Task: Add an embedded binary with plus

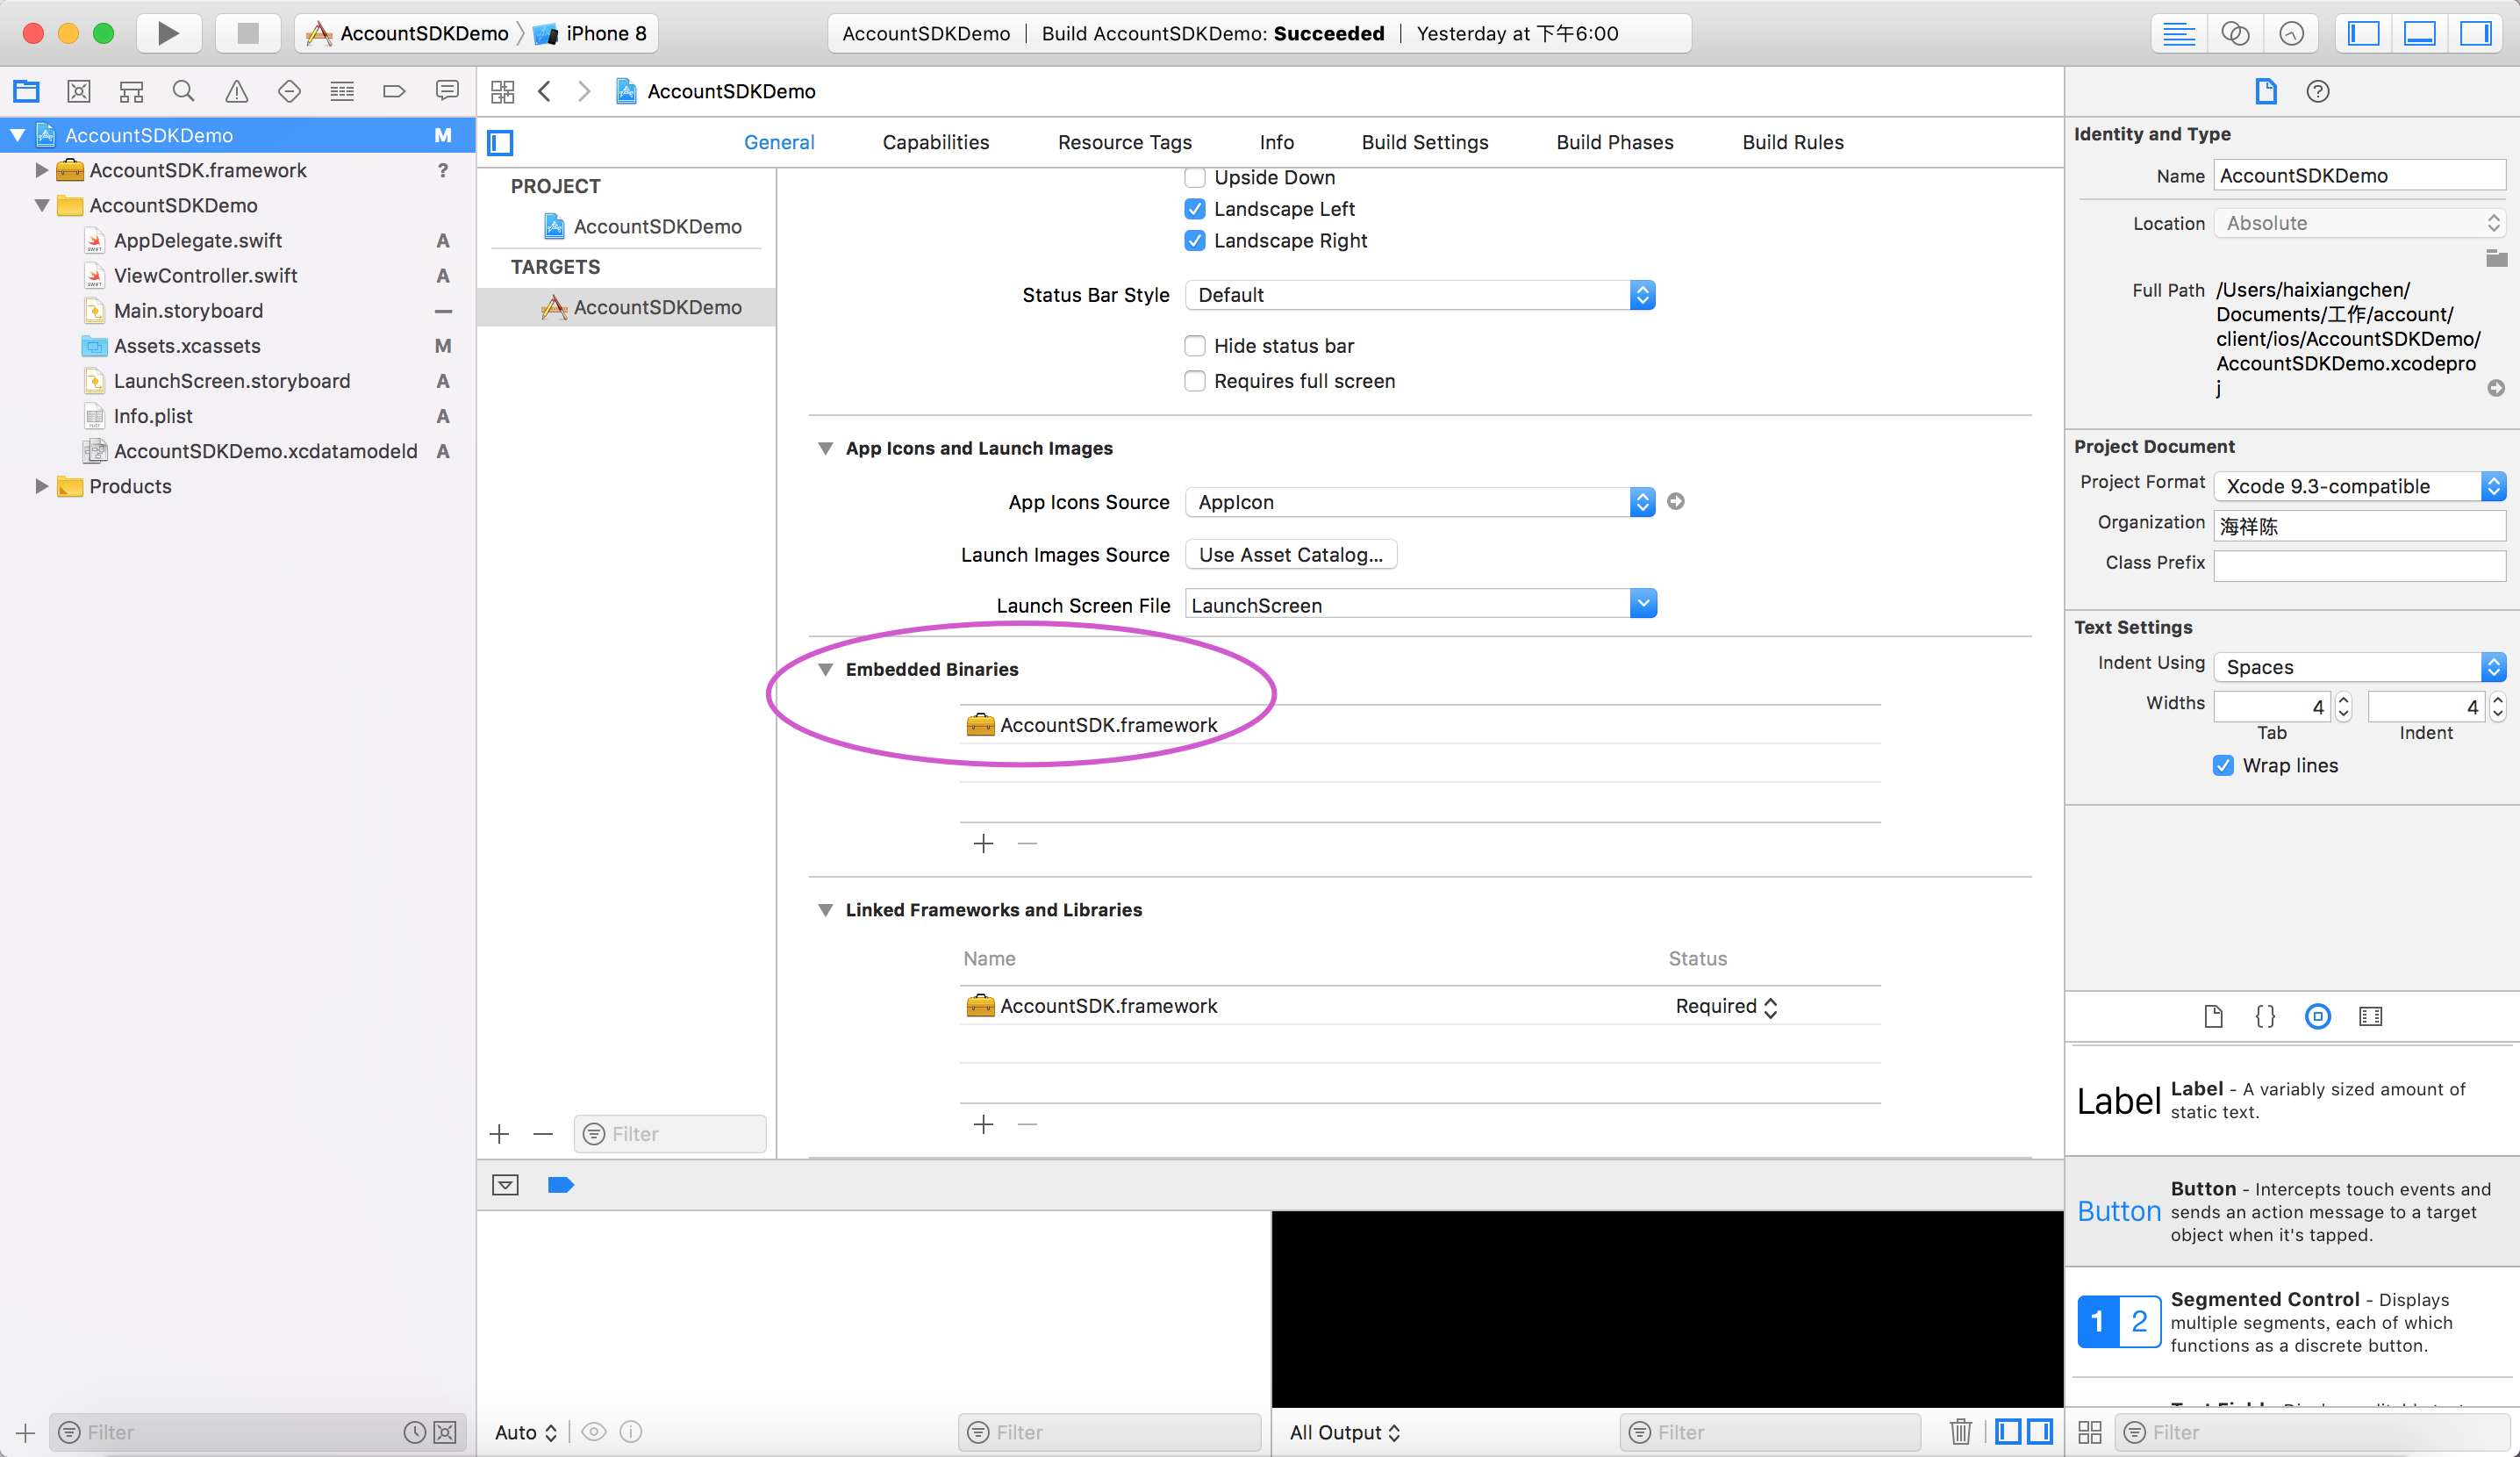Action: click(x=983, y=843)
